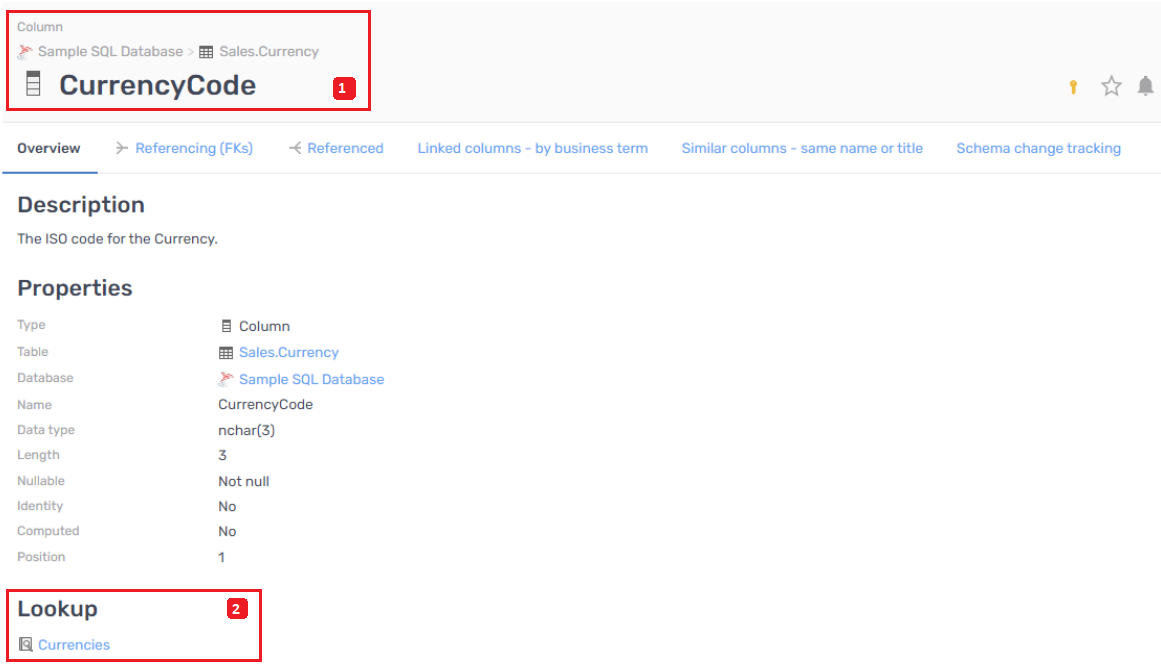1161x667 pixels.
Task: Open the Currencies lookup link
Action: click(74, 645)
